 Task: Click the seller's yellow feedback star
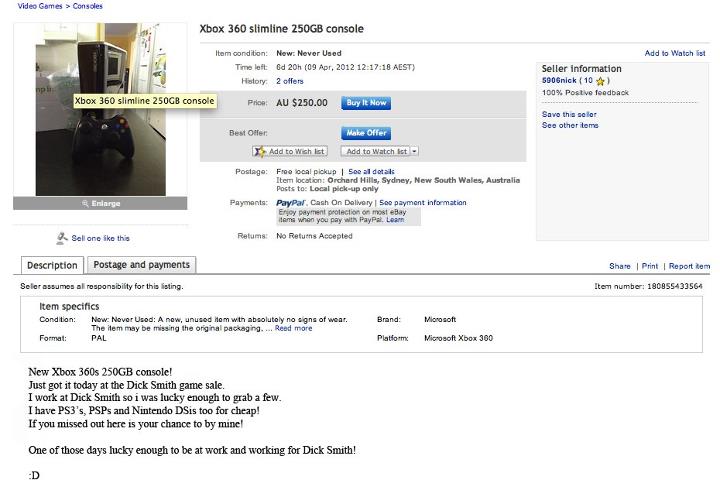coord(600,81)
